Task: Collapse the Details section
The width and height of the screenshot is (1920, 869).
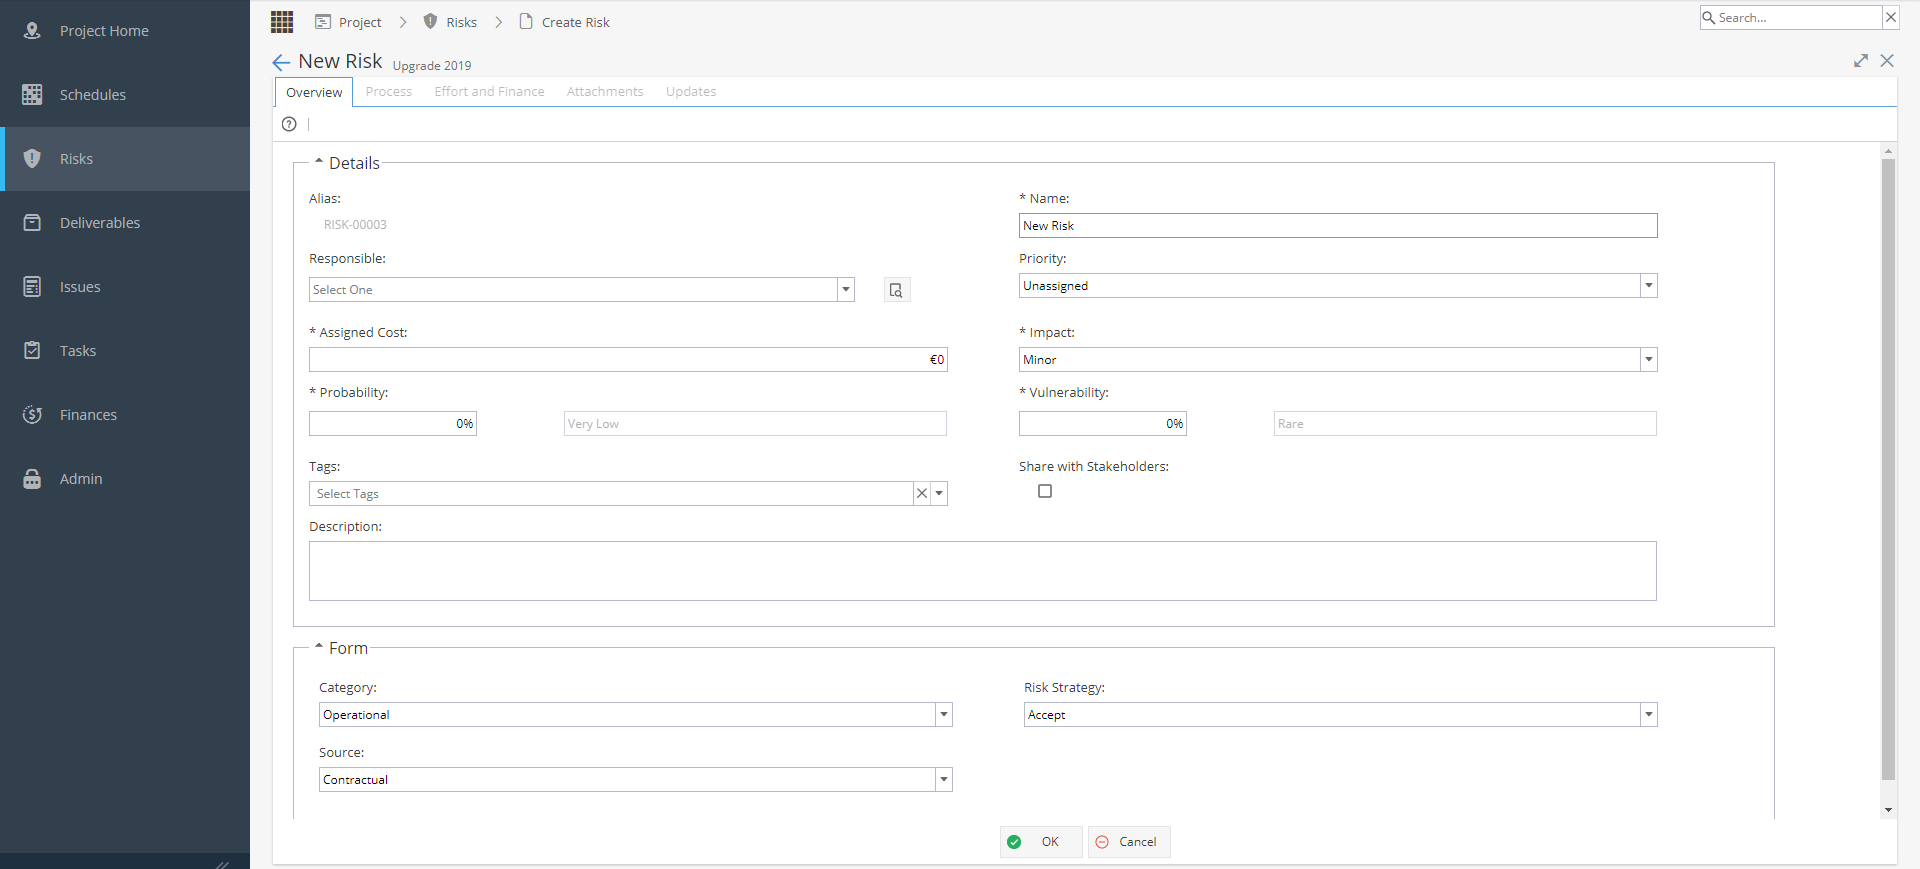Action: pyautogui.click(x=319, y=161)
